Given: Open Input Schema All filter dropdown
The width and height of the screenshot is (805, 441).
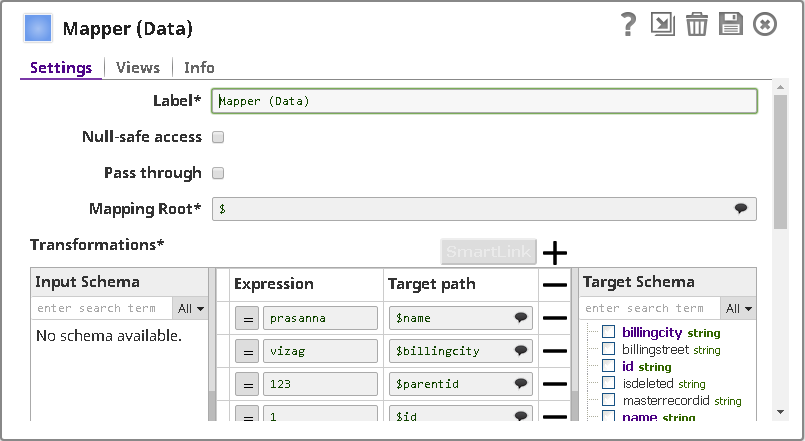Looking at the screenshot, I should coord(190,309).
